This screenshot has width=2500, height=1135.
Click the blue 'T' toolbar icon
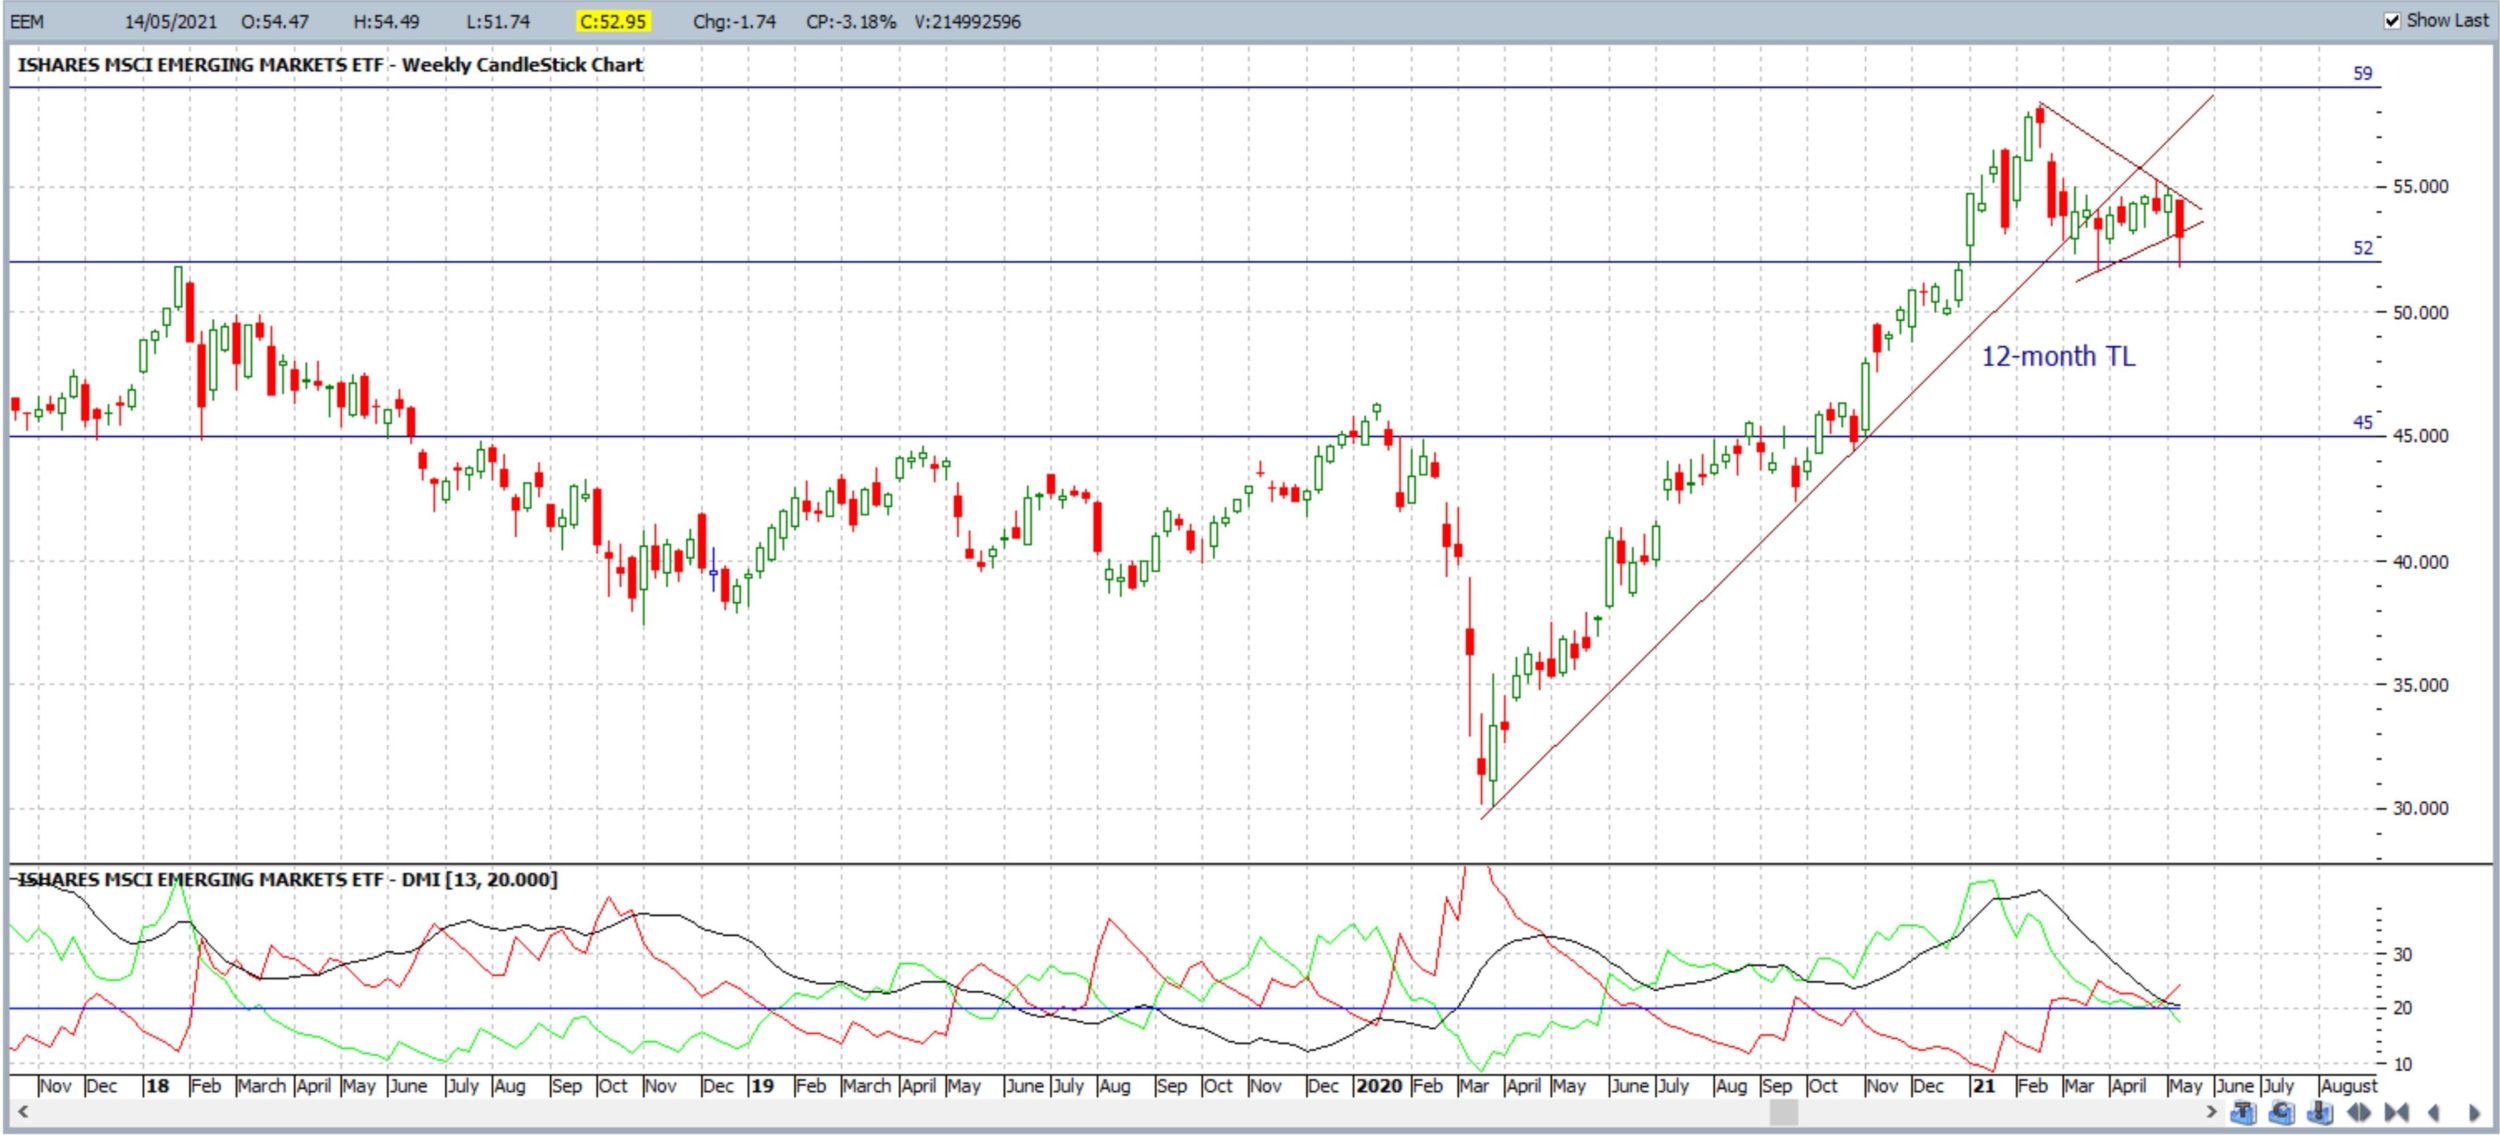(2244, 1112)
